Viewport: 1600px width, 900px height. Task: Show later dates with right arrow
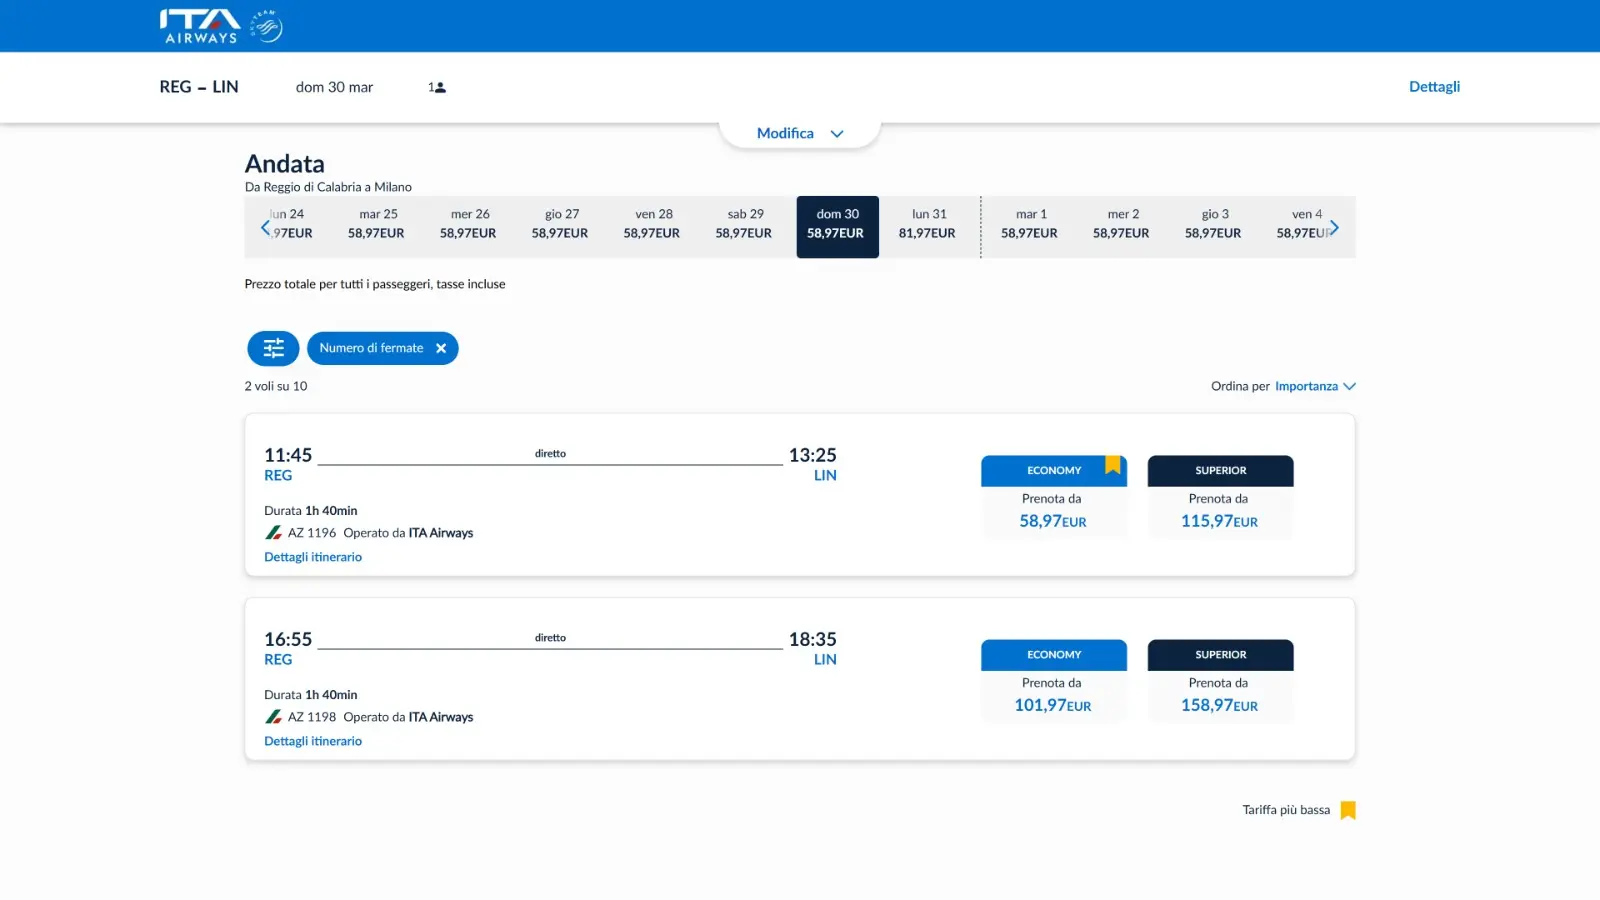pyautogui.click(x=1334, y=228)
